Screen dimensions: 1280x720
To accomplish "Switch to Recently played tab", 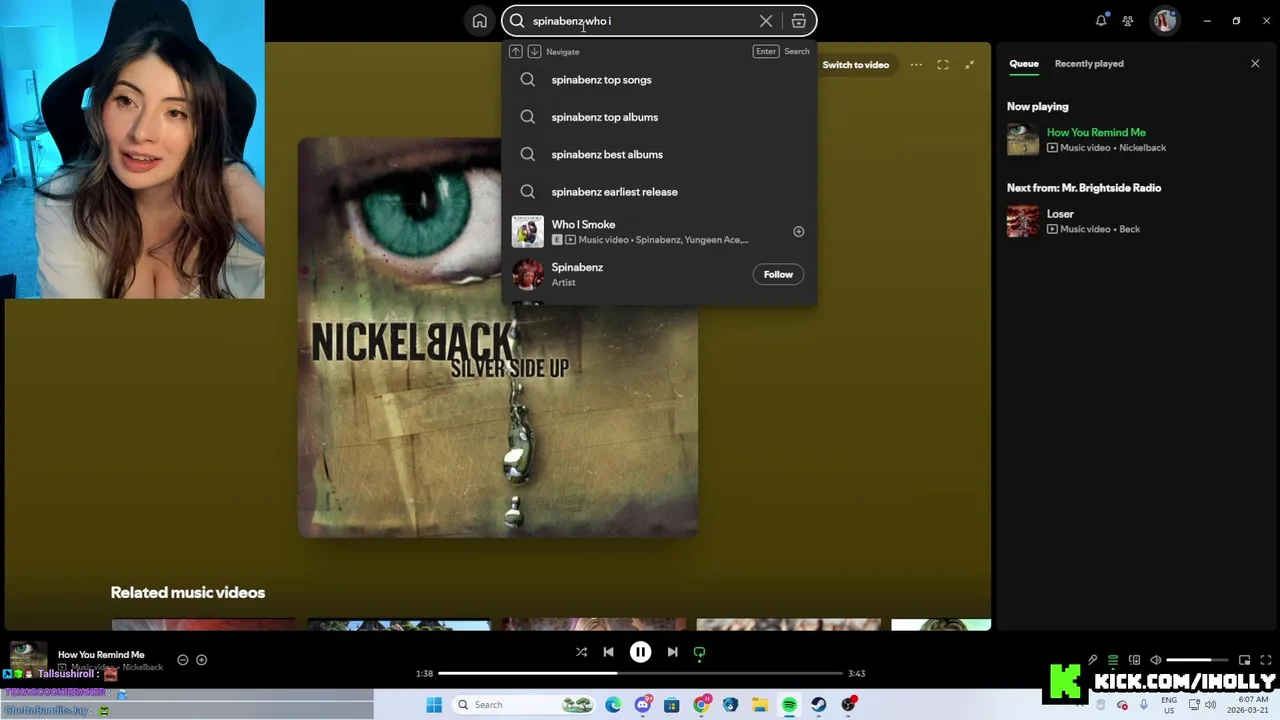I will 1089,64.
